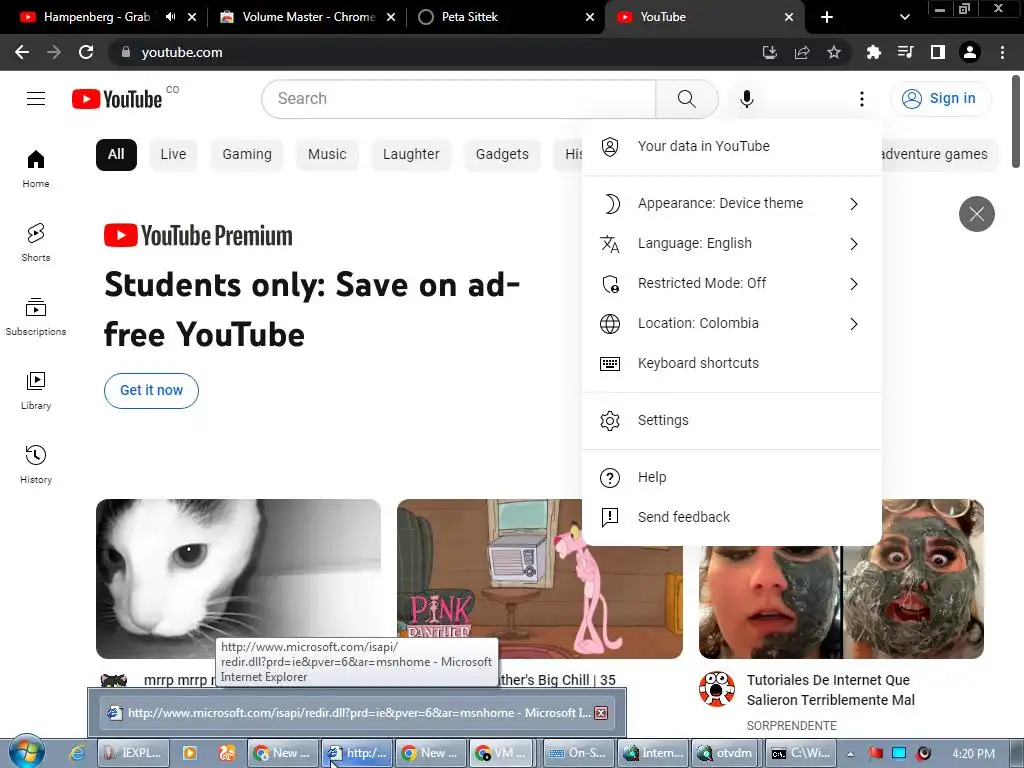The image size is (1024, 768).
Task: Dismiss the YouTube Premium promo banner
Action: [x=976, y=214]
